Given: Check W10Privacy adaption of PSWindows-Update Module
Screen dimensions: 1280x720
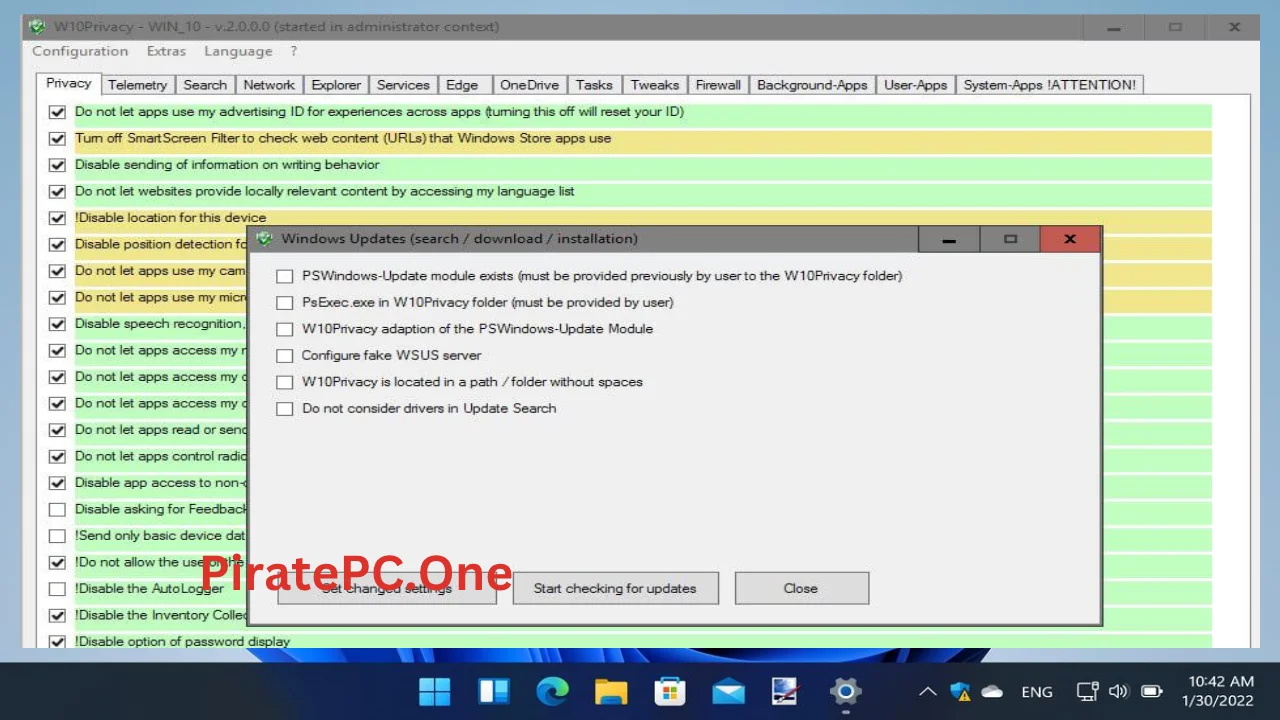Looking at the screenshot, I should pos(285,329).
